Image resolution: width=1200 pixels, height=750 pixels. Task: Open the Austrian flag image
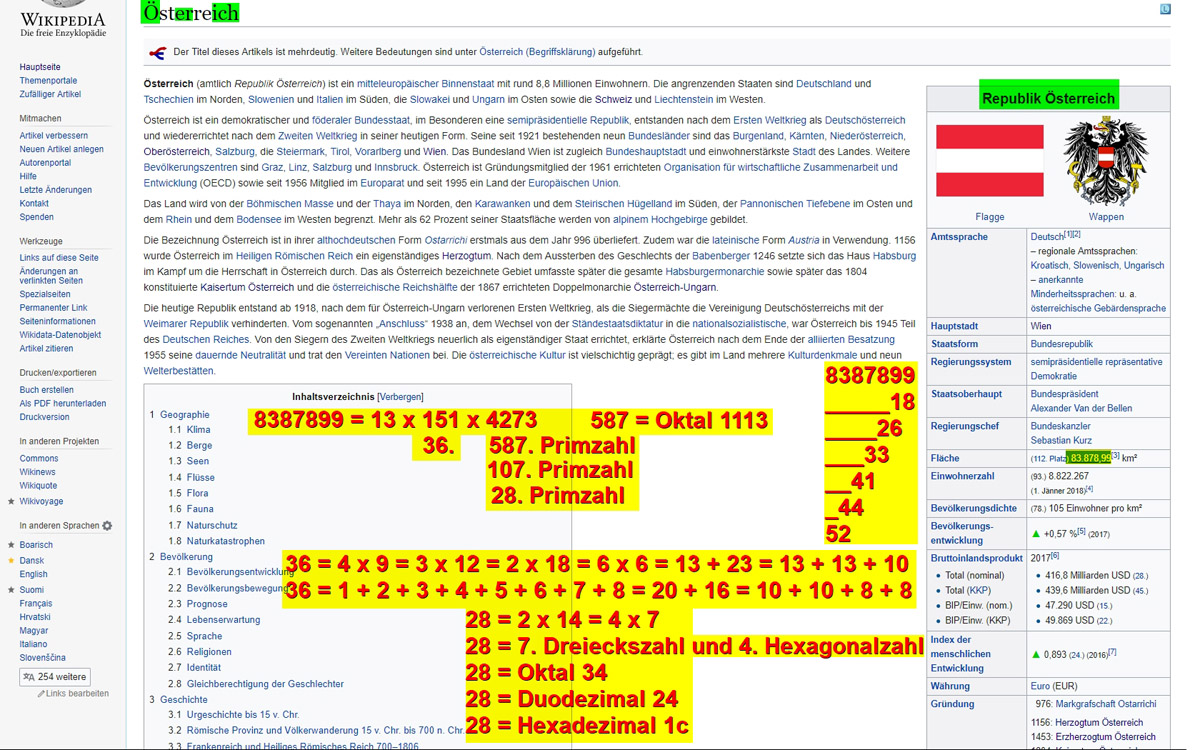pos(989,161)
